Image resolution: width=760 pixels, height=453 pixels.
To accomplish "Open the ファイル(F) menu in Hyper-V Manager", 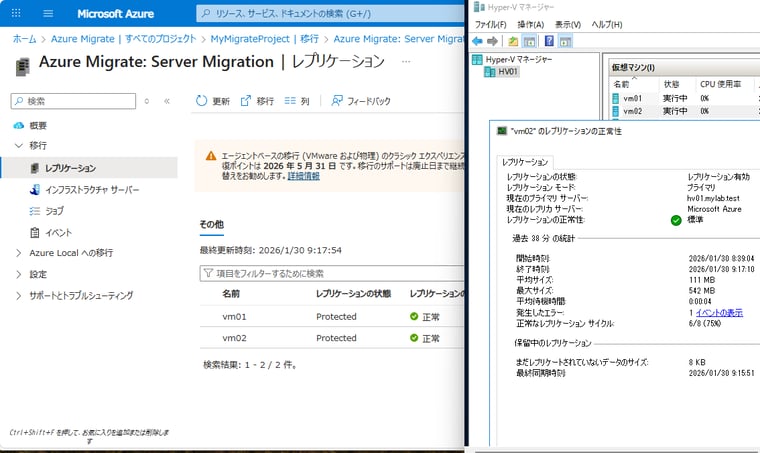I will (491, 24).
